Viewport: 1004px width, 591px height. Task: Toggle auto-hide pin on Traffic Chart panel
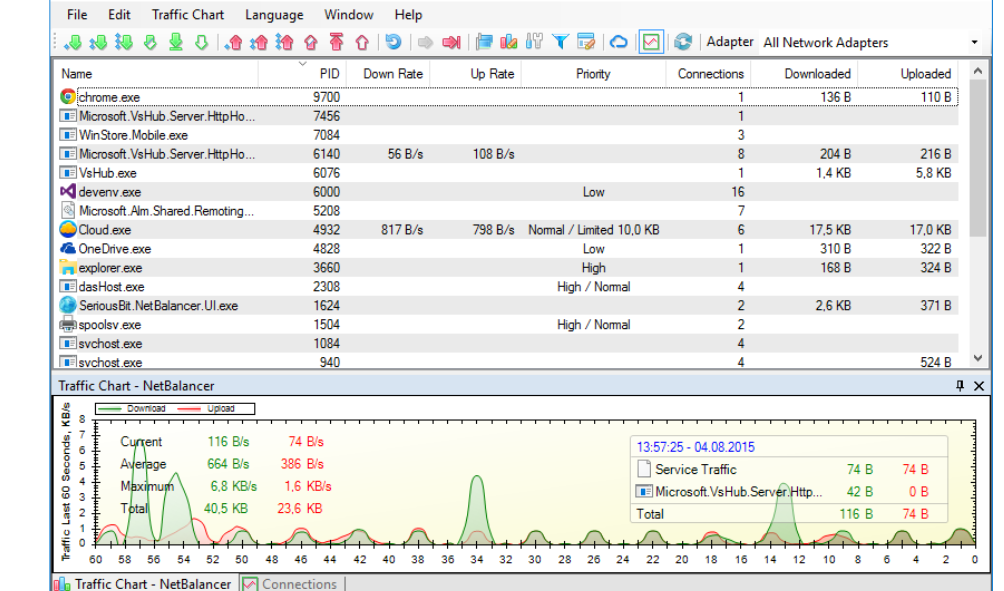(961, 385)
